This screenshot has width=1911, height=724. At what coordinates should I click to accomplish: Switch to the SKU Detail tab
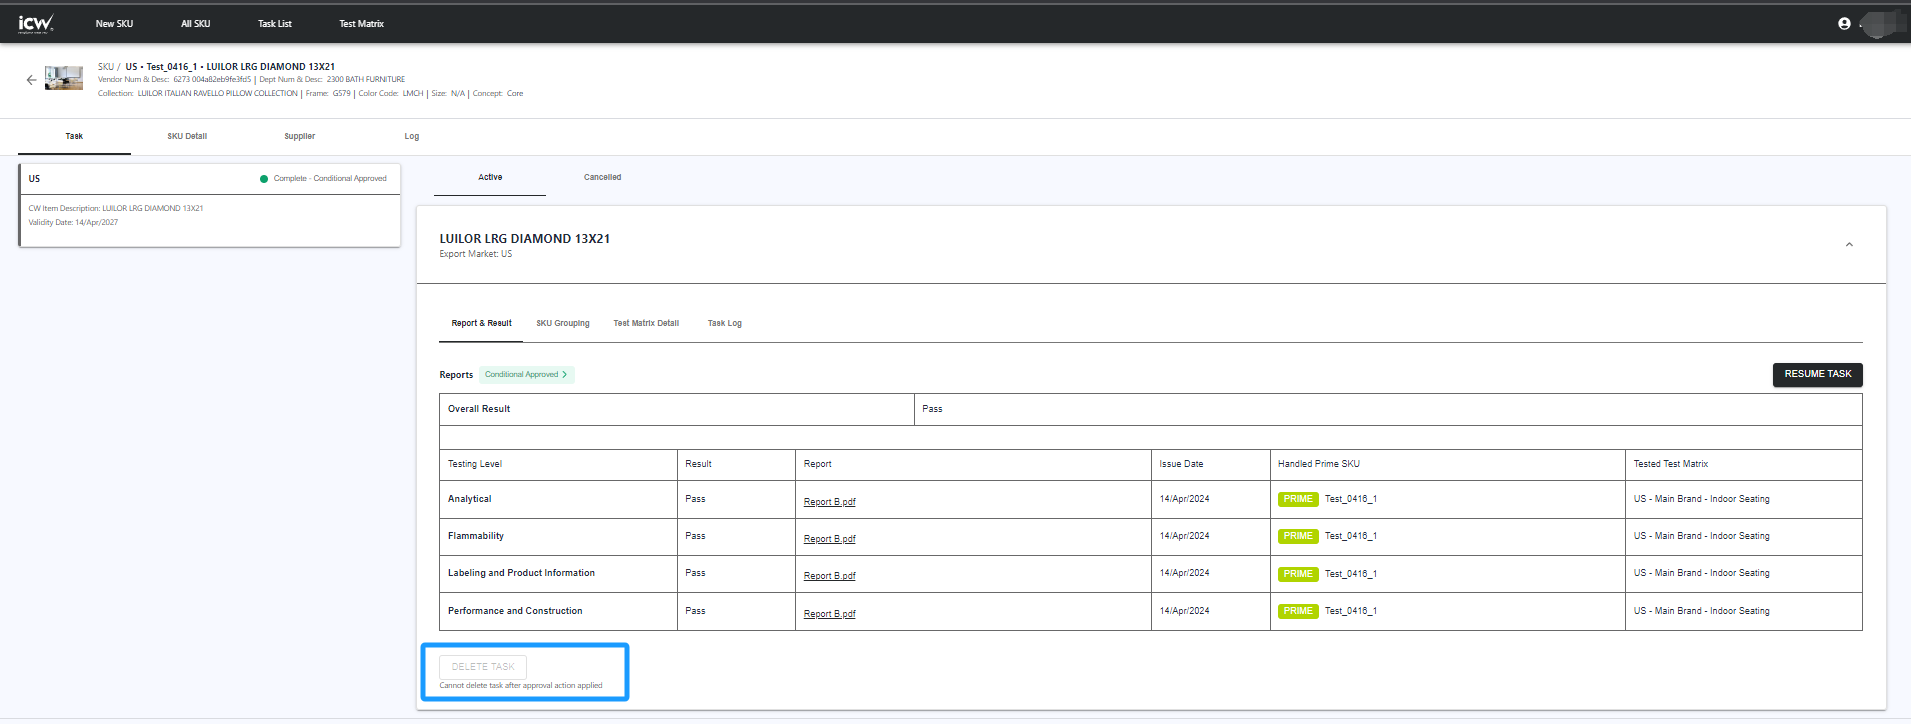click(187, 136)
